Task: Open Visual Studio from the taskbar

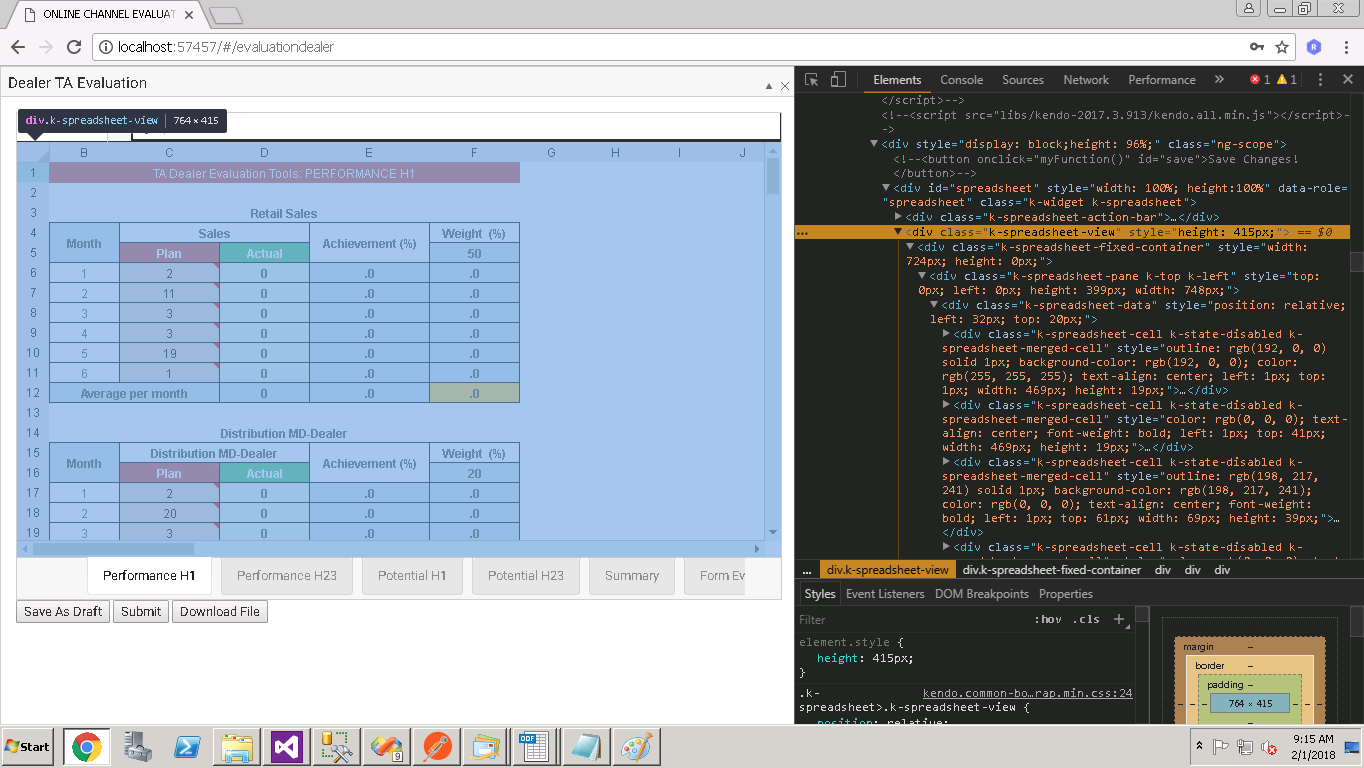Action: [x=287, y=746]
